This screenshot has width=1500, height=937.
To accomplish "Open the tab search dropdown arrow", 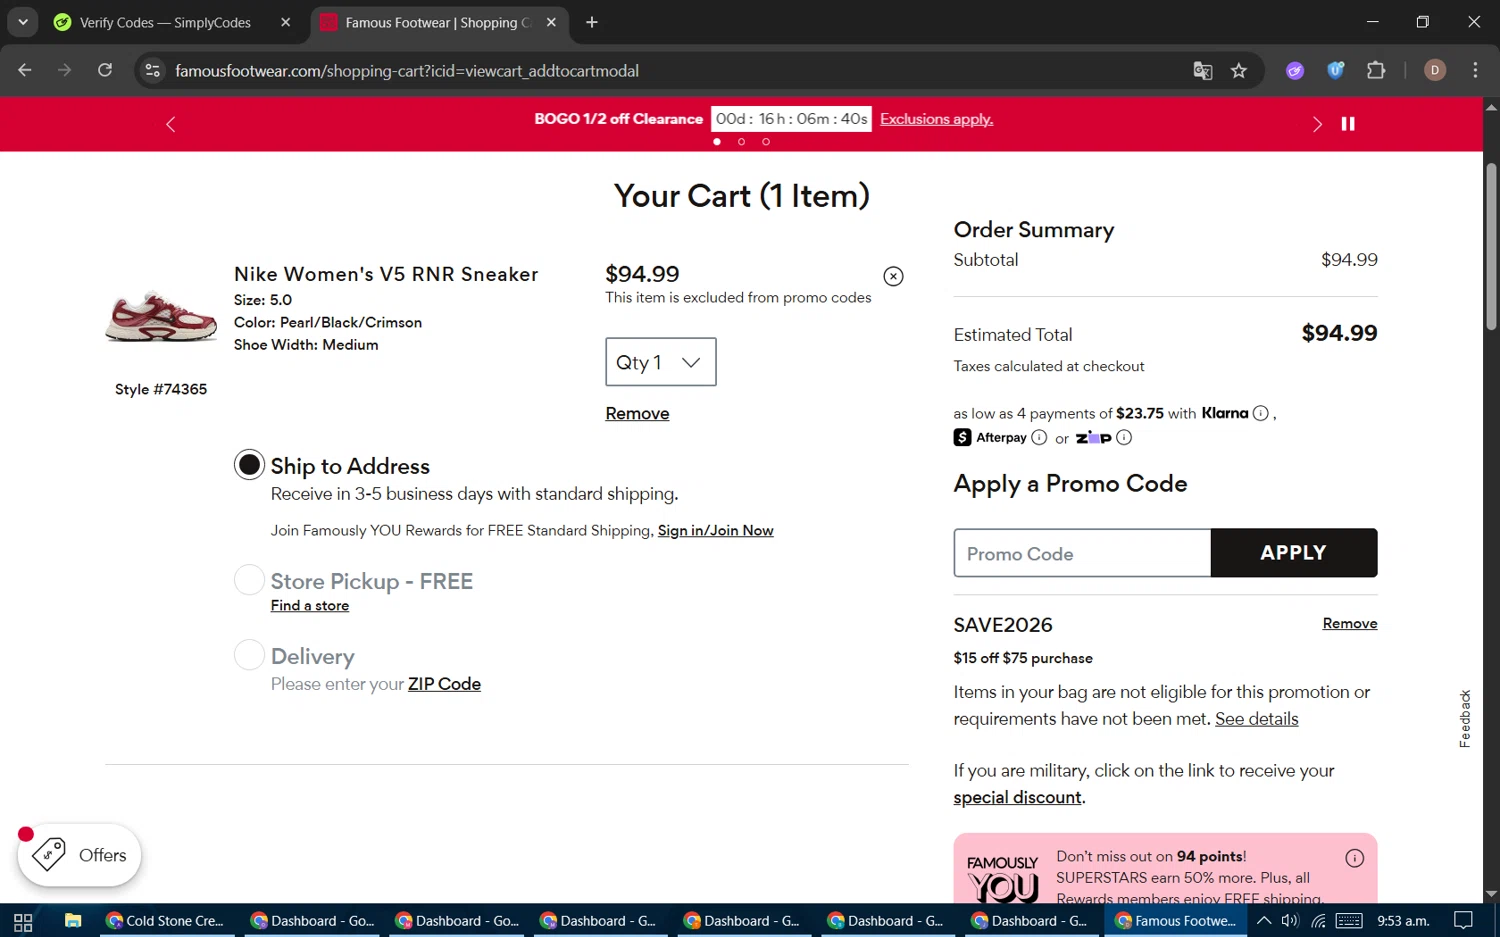I will [x=22, y=22].
